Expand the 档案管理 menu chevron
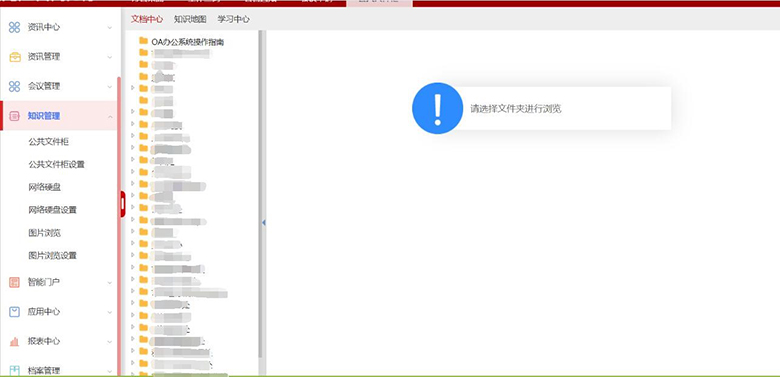The width and height of the screenshot is (780, 377). point(110,371)
